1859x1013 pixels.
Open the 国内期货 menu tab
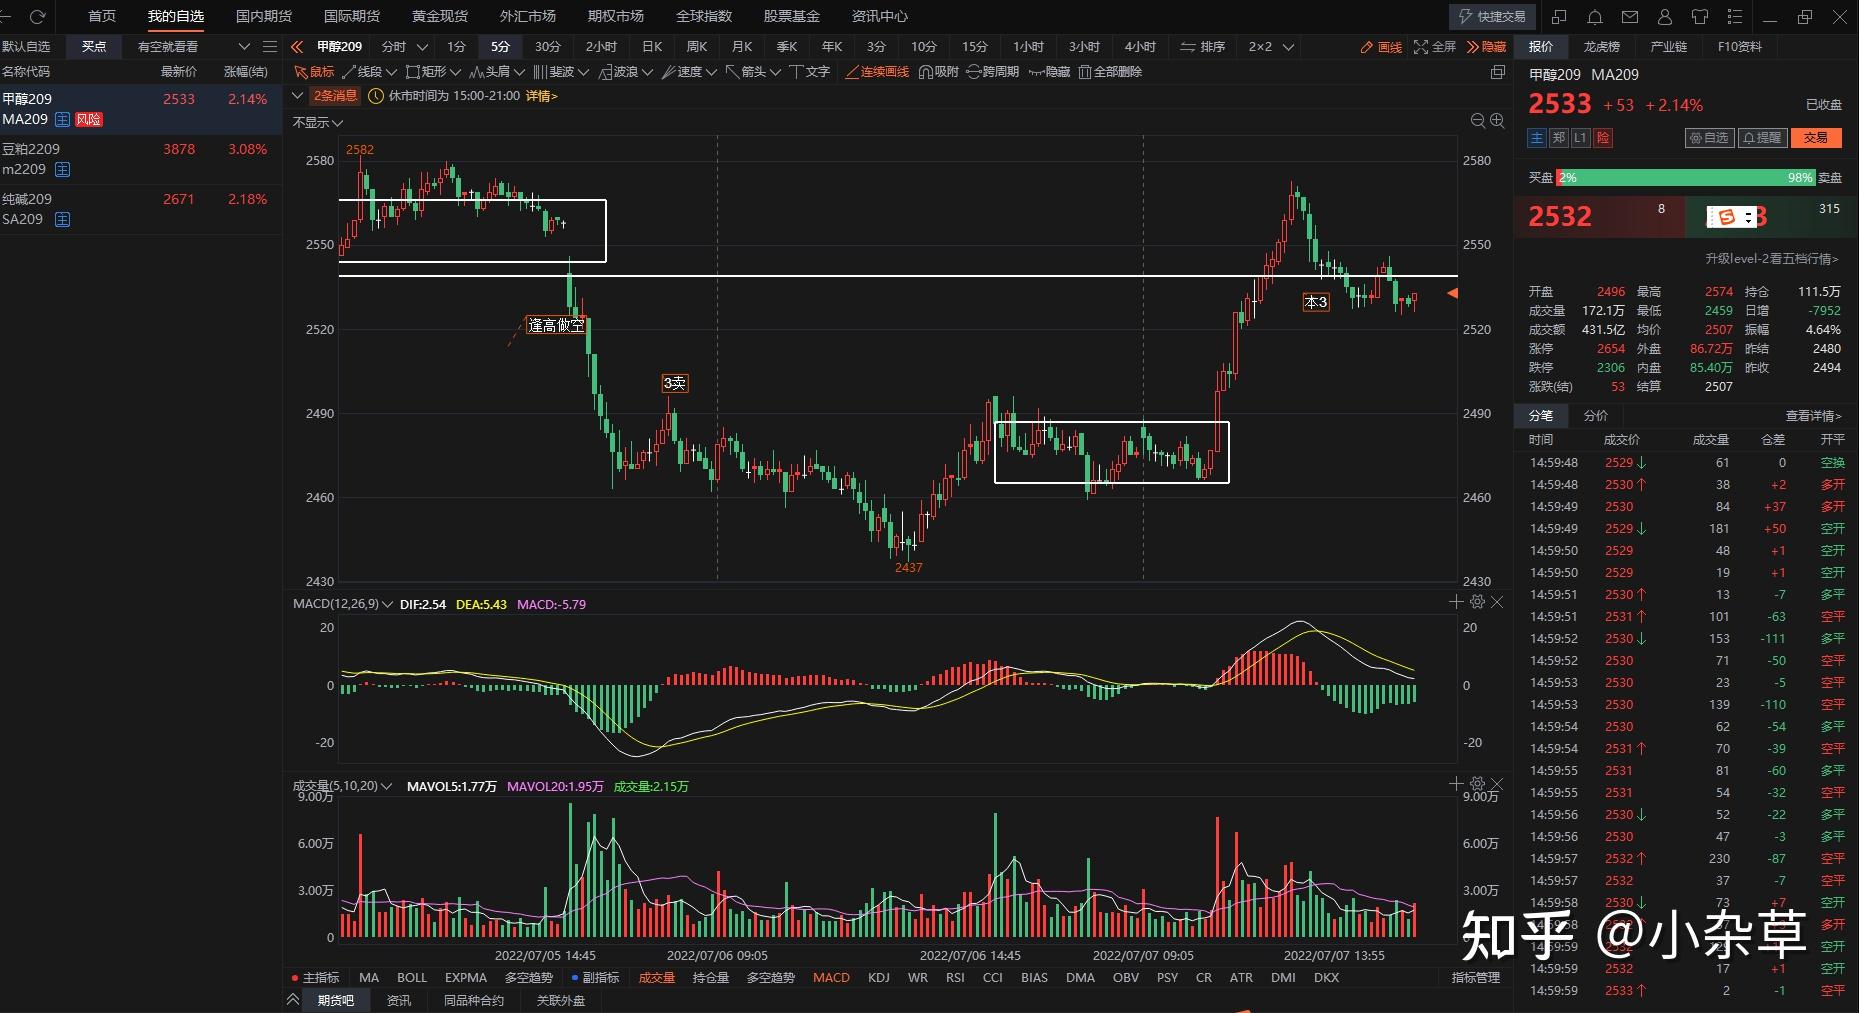[x=264, y=17]
